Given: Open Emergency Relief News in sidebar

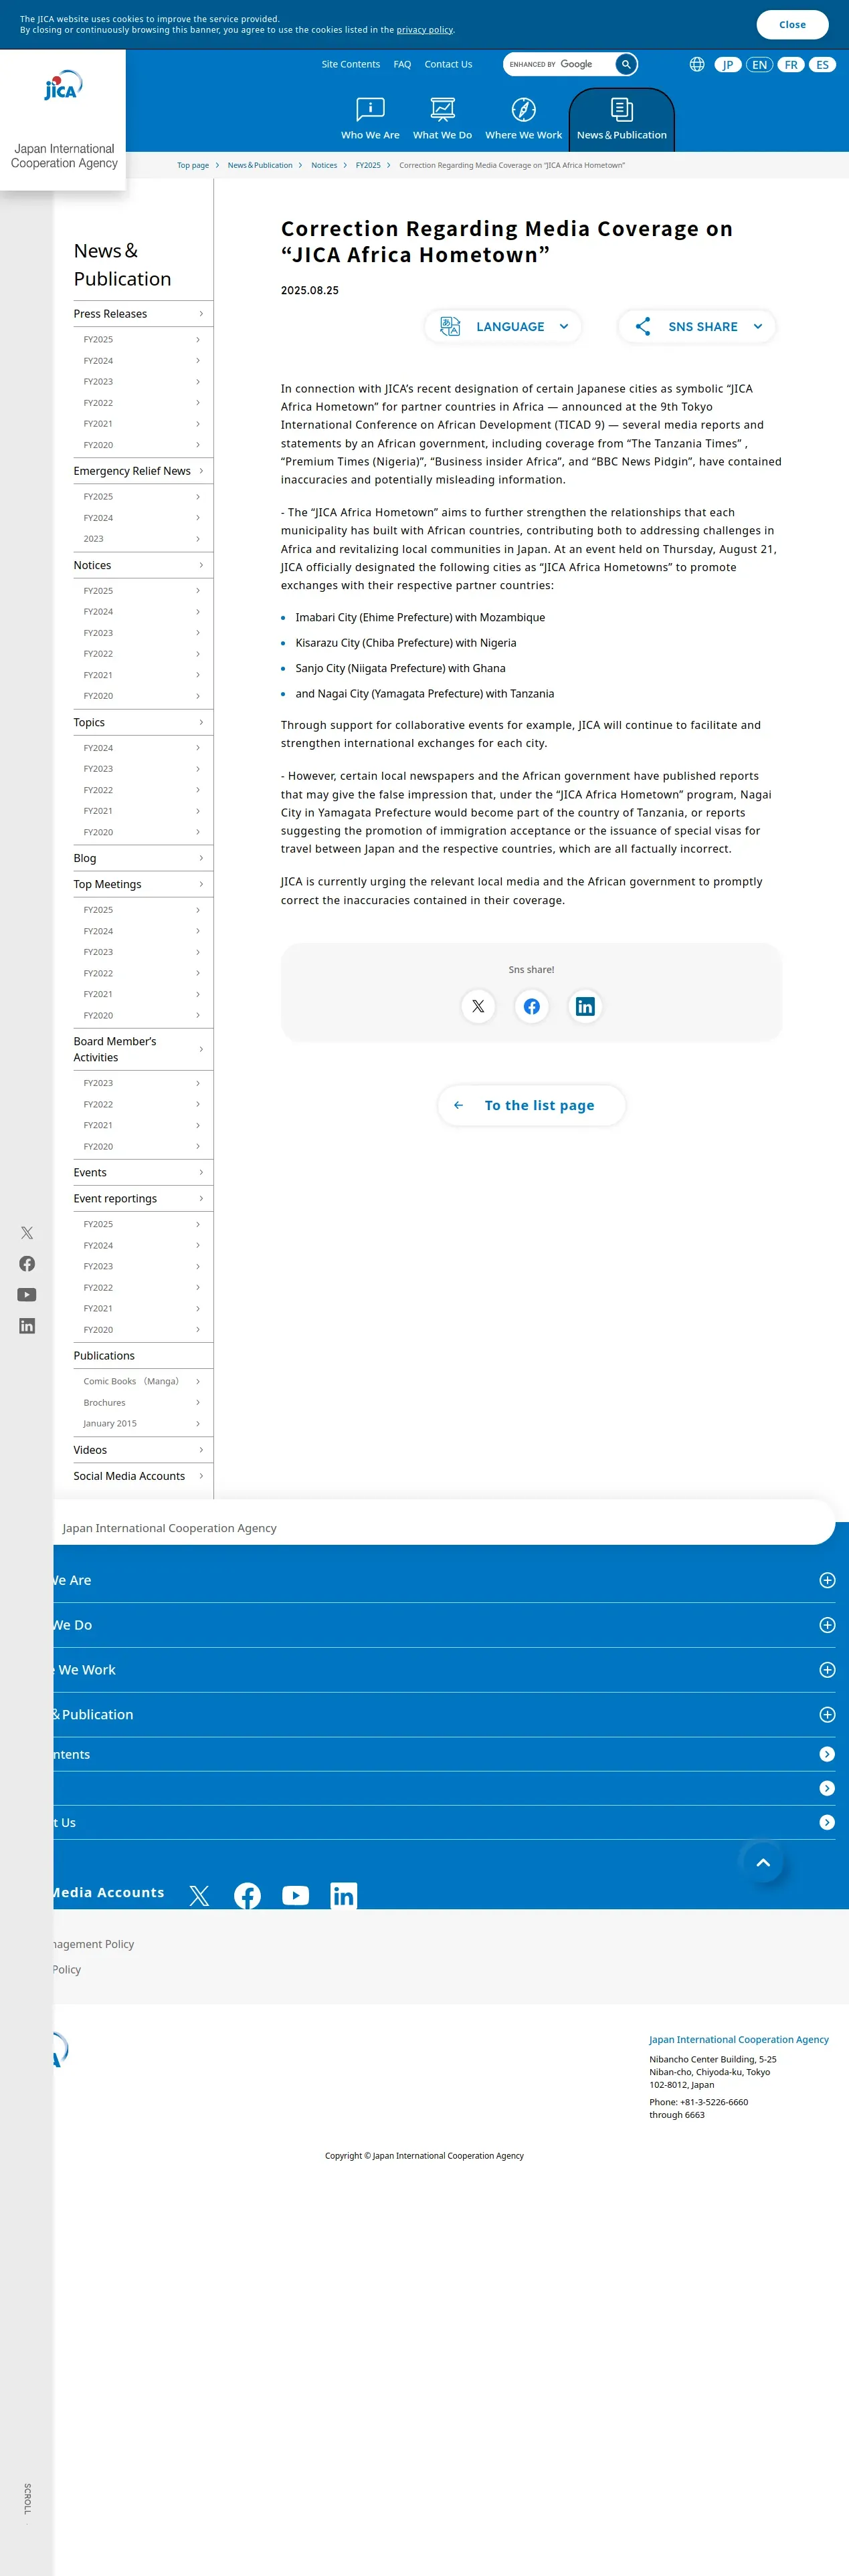Looking at the screenshot, I should 142,471.
